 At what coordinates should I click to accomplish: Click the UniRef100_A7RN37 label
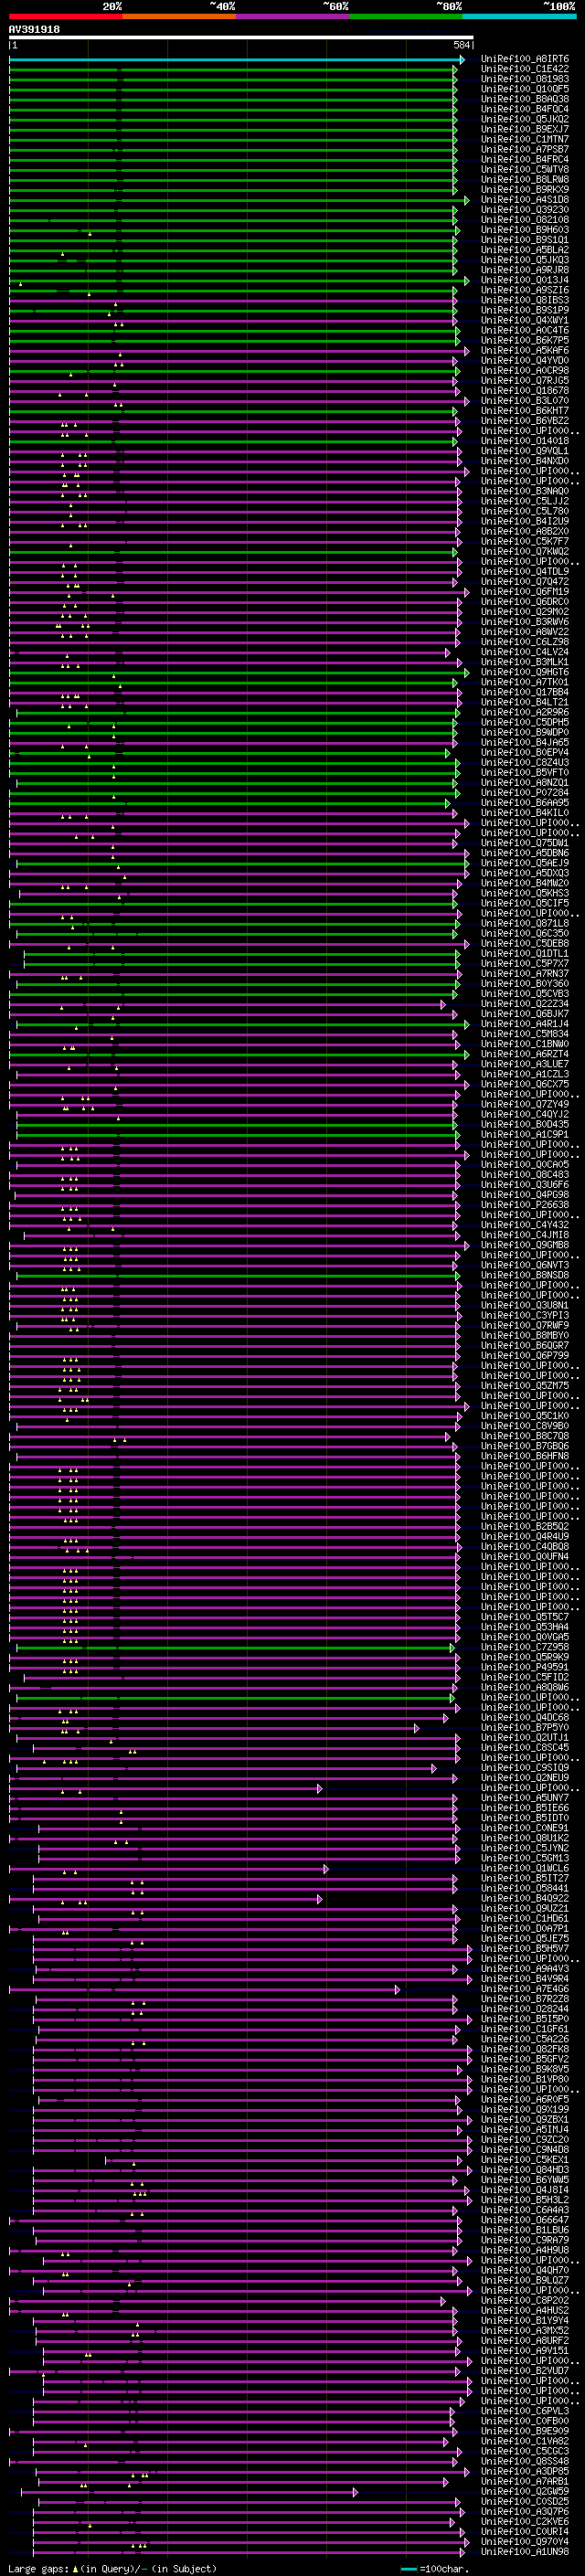point(525,973)
